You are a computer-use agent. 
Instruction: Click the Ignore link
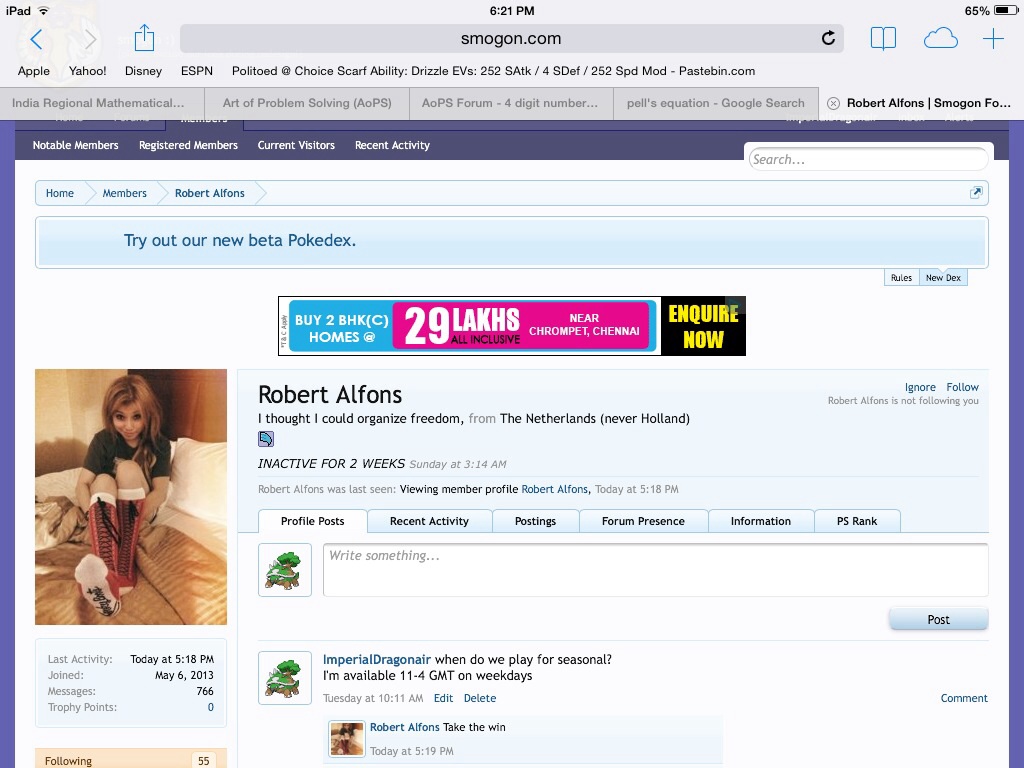click(x=920, y=387)
